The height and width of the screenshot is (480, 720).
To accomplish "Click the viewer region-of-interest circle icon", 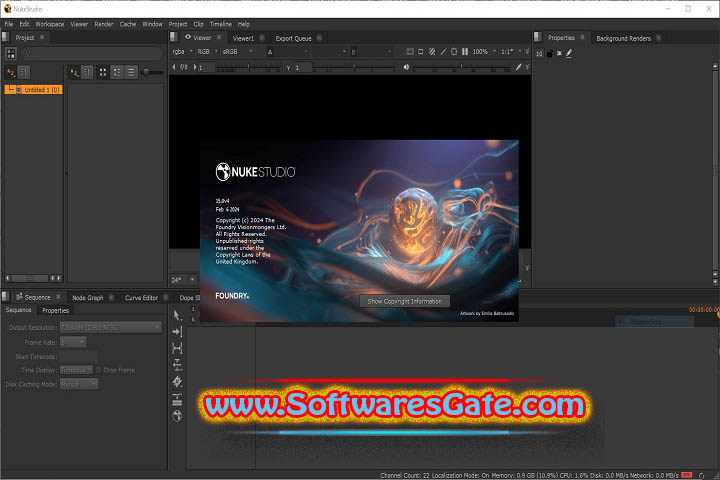I will click(x=454, y=51).
